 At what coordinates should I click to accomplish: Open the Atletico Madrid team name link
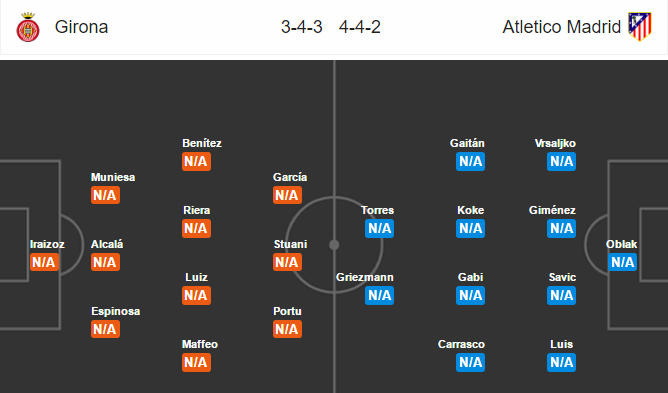pyautogui.click(x=561, y=27)
